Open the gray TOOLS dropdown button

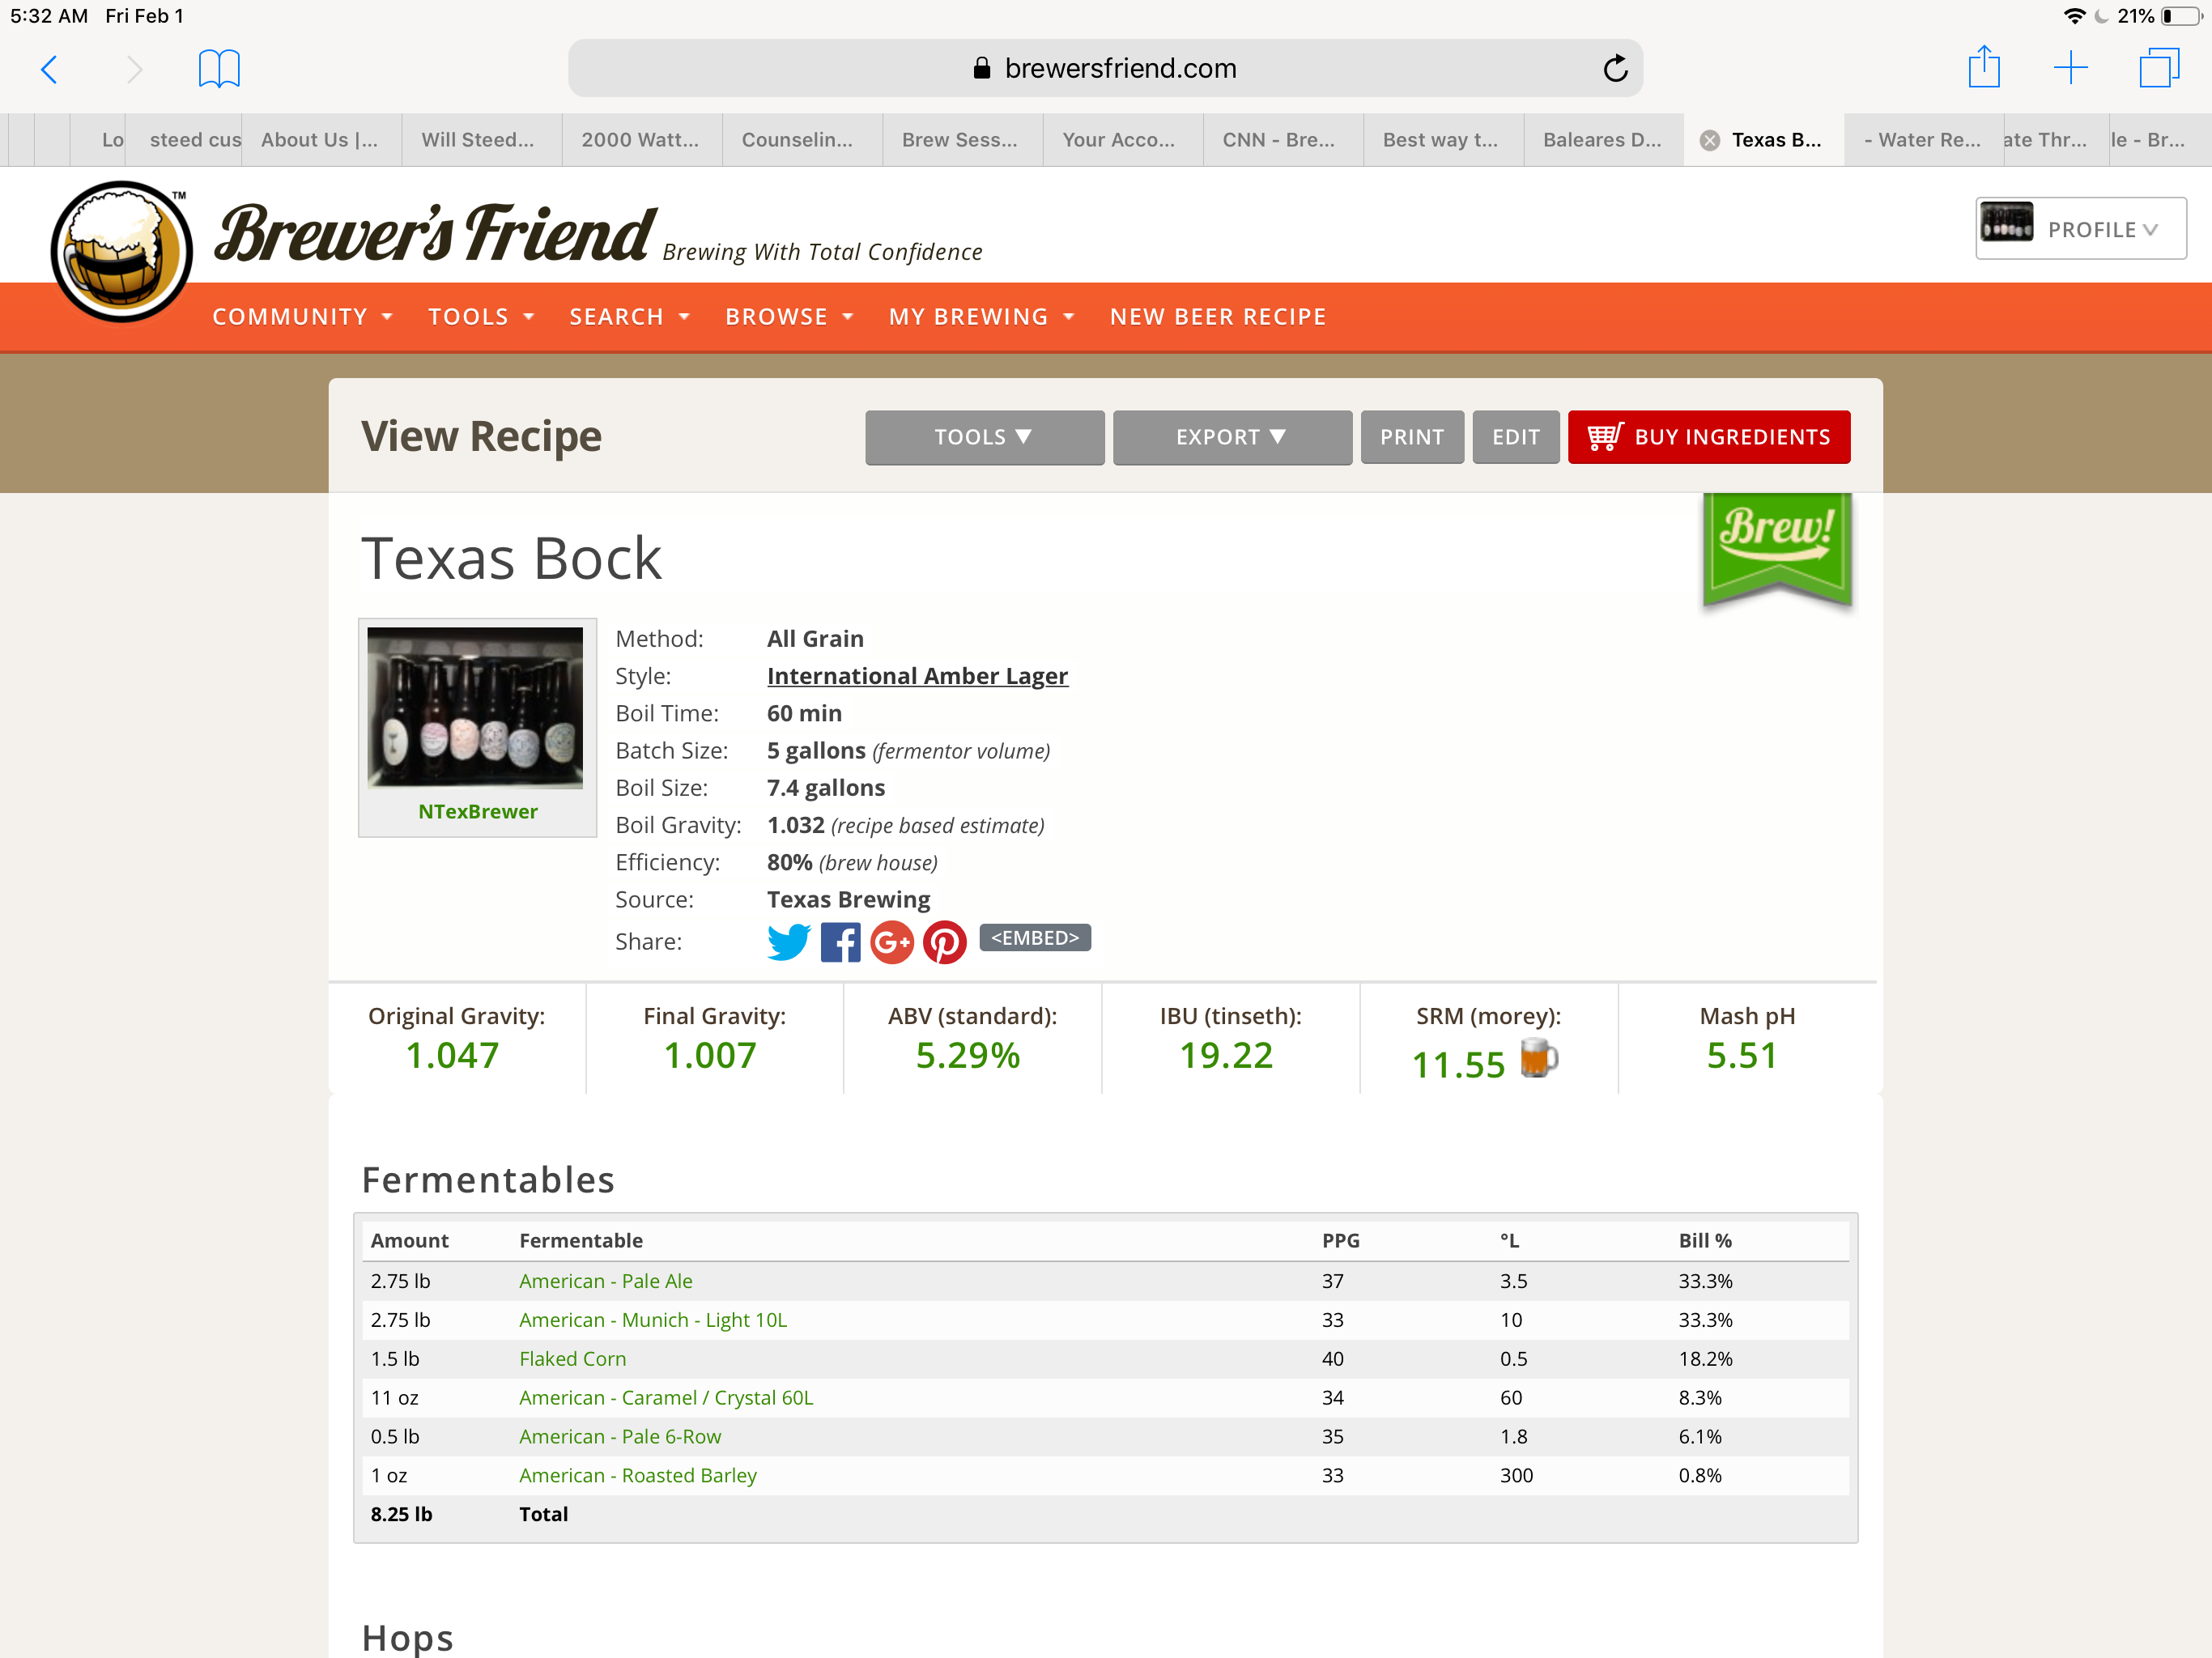click(984, 437)
